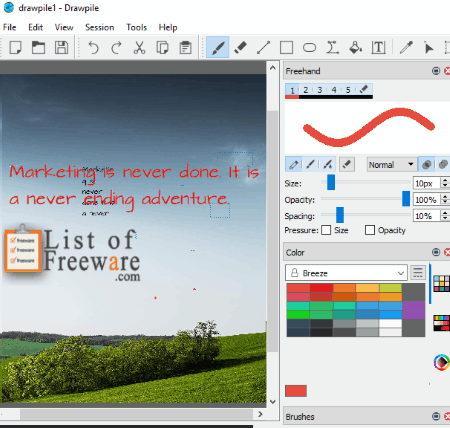
Task: Float the Color dock panel
Action: click(436, 252)
